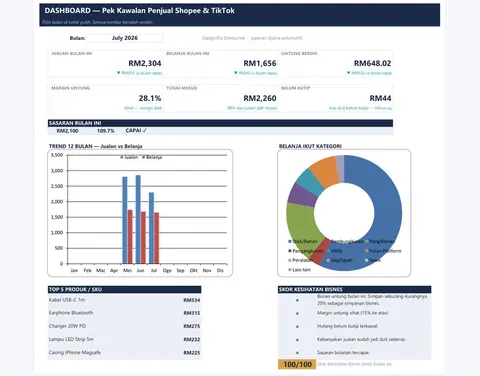Select the 109.7% achievement cell

(x=106, y=131)
